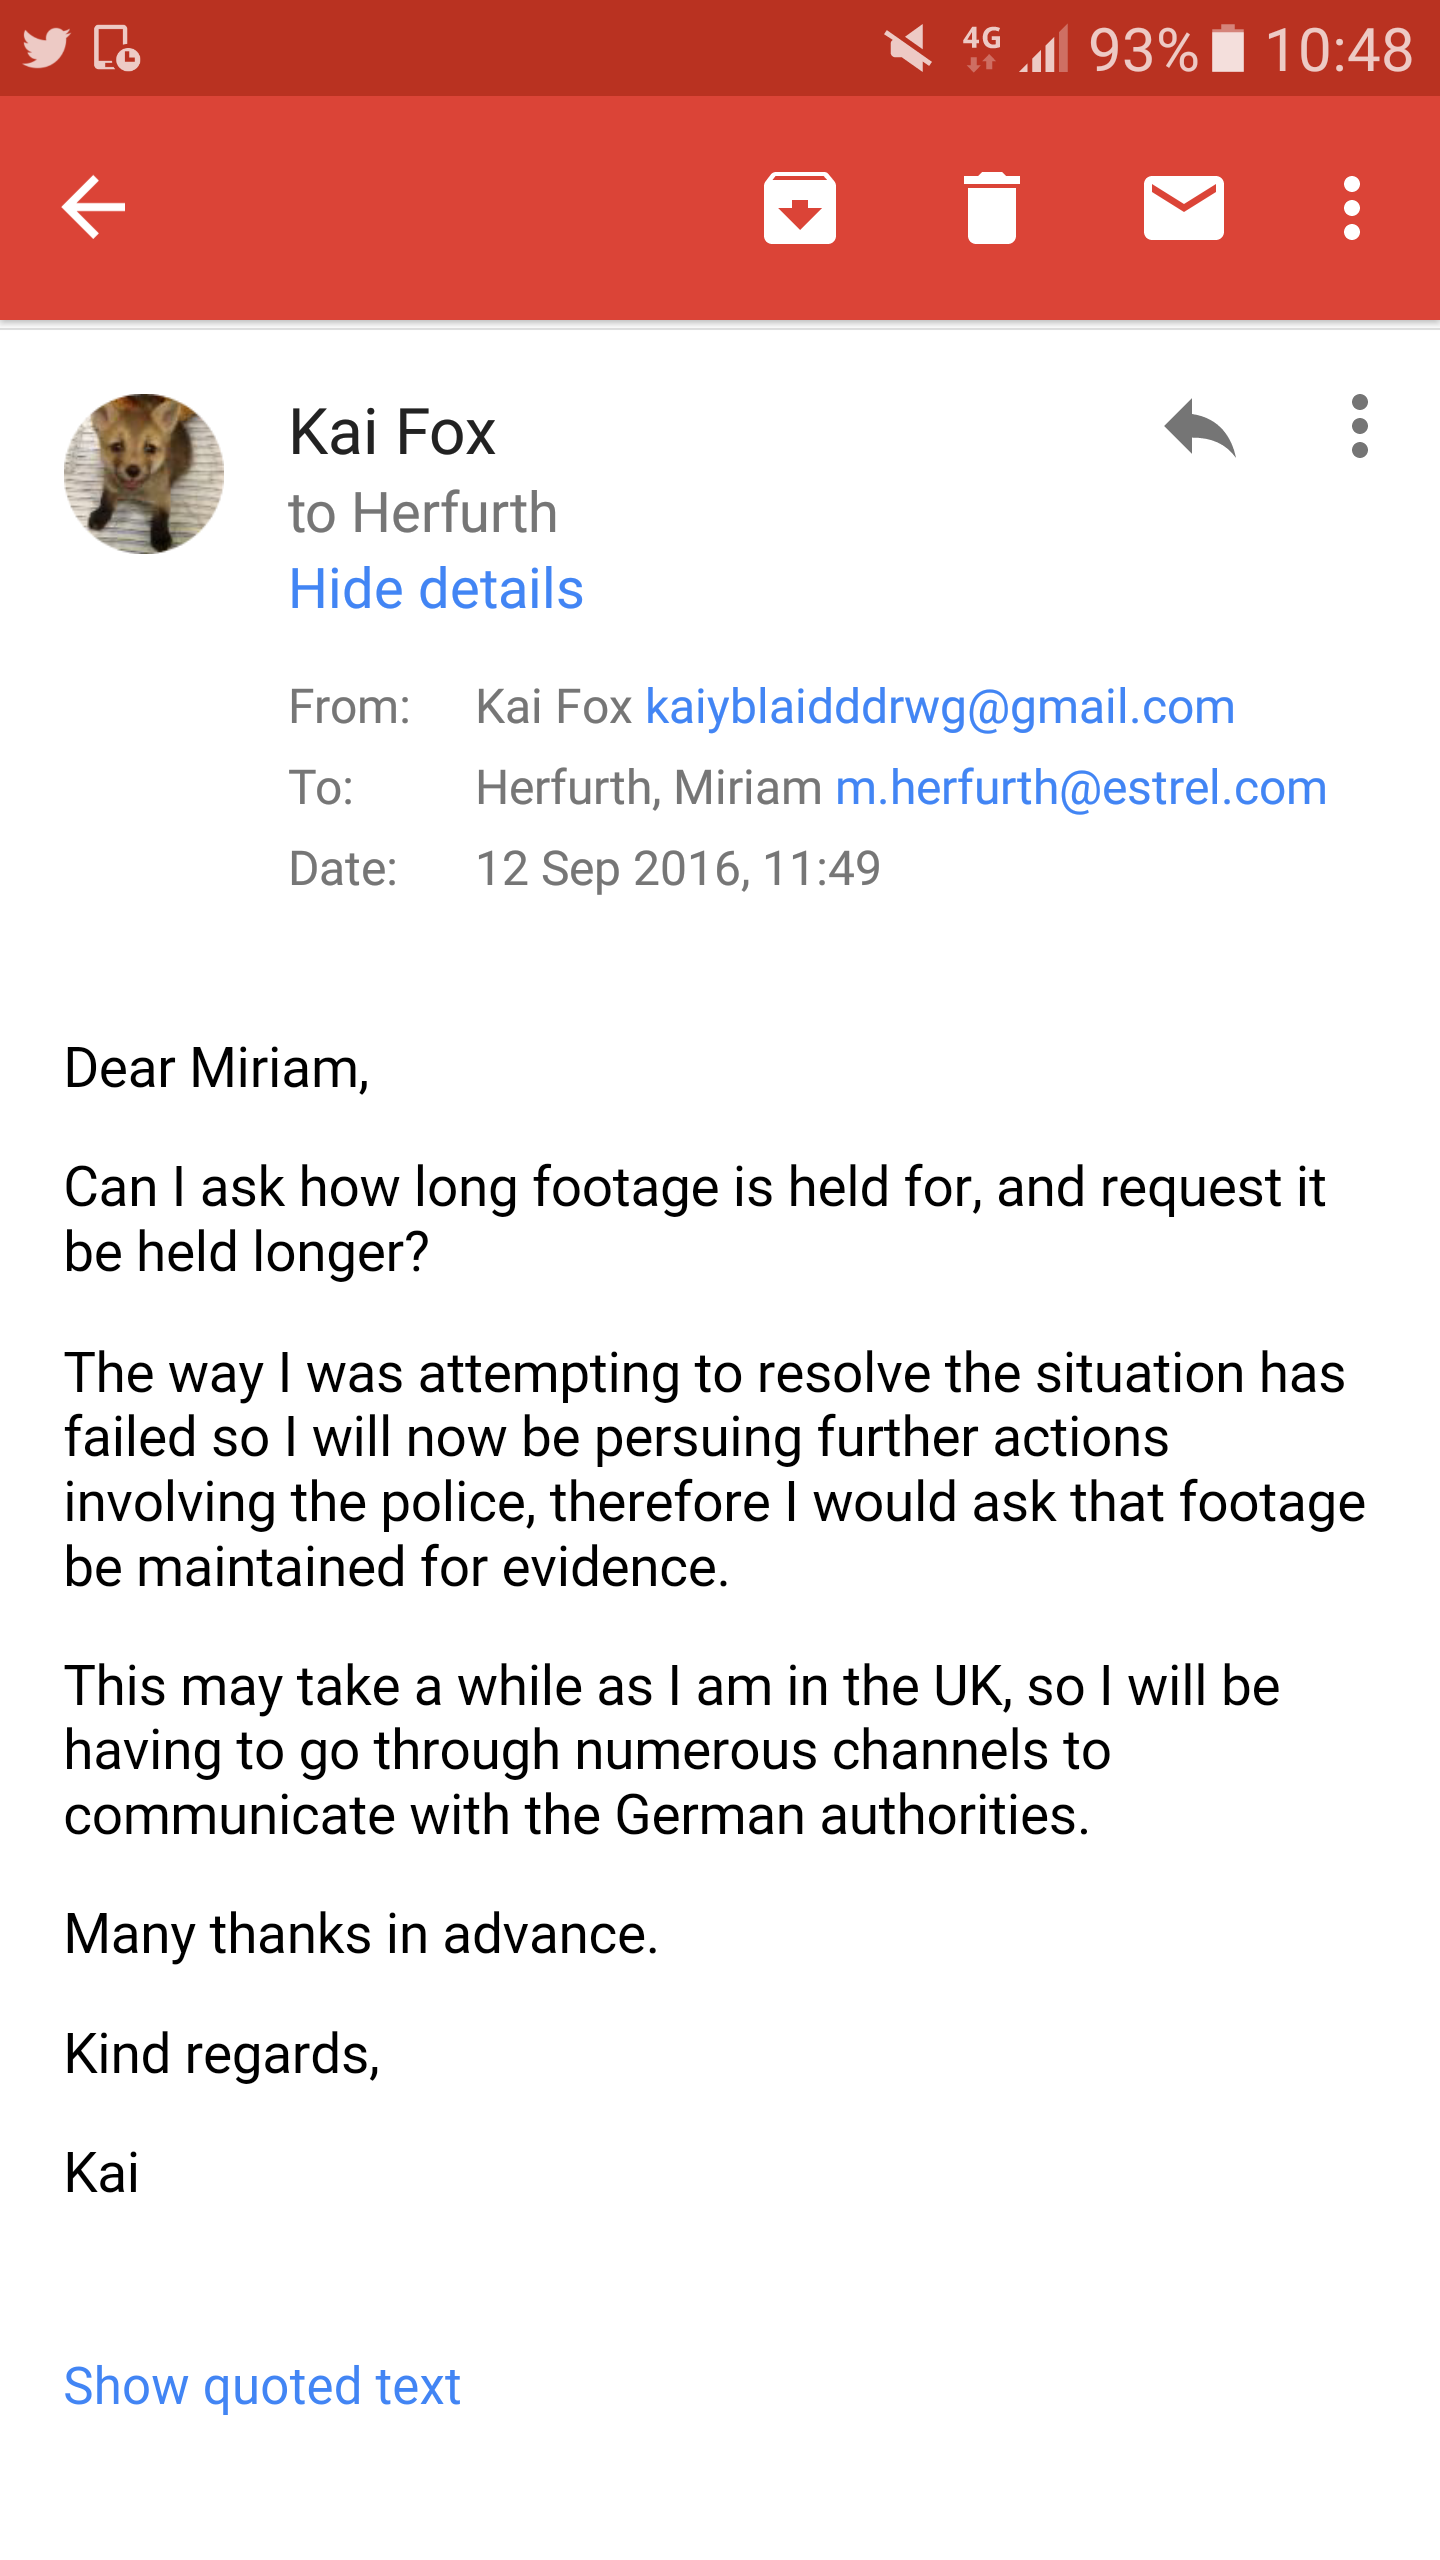Viewport: 1440px width, 2560px height.
Task: Tap the 10:48 clock in status bar
Action: click(1338, 48)
